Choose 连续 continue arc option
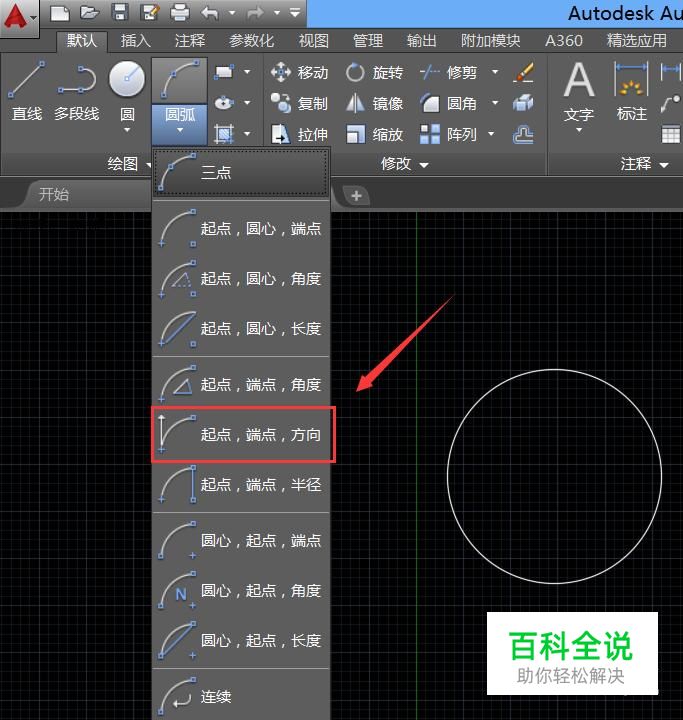 [241, 697]
